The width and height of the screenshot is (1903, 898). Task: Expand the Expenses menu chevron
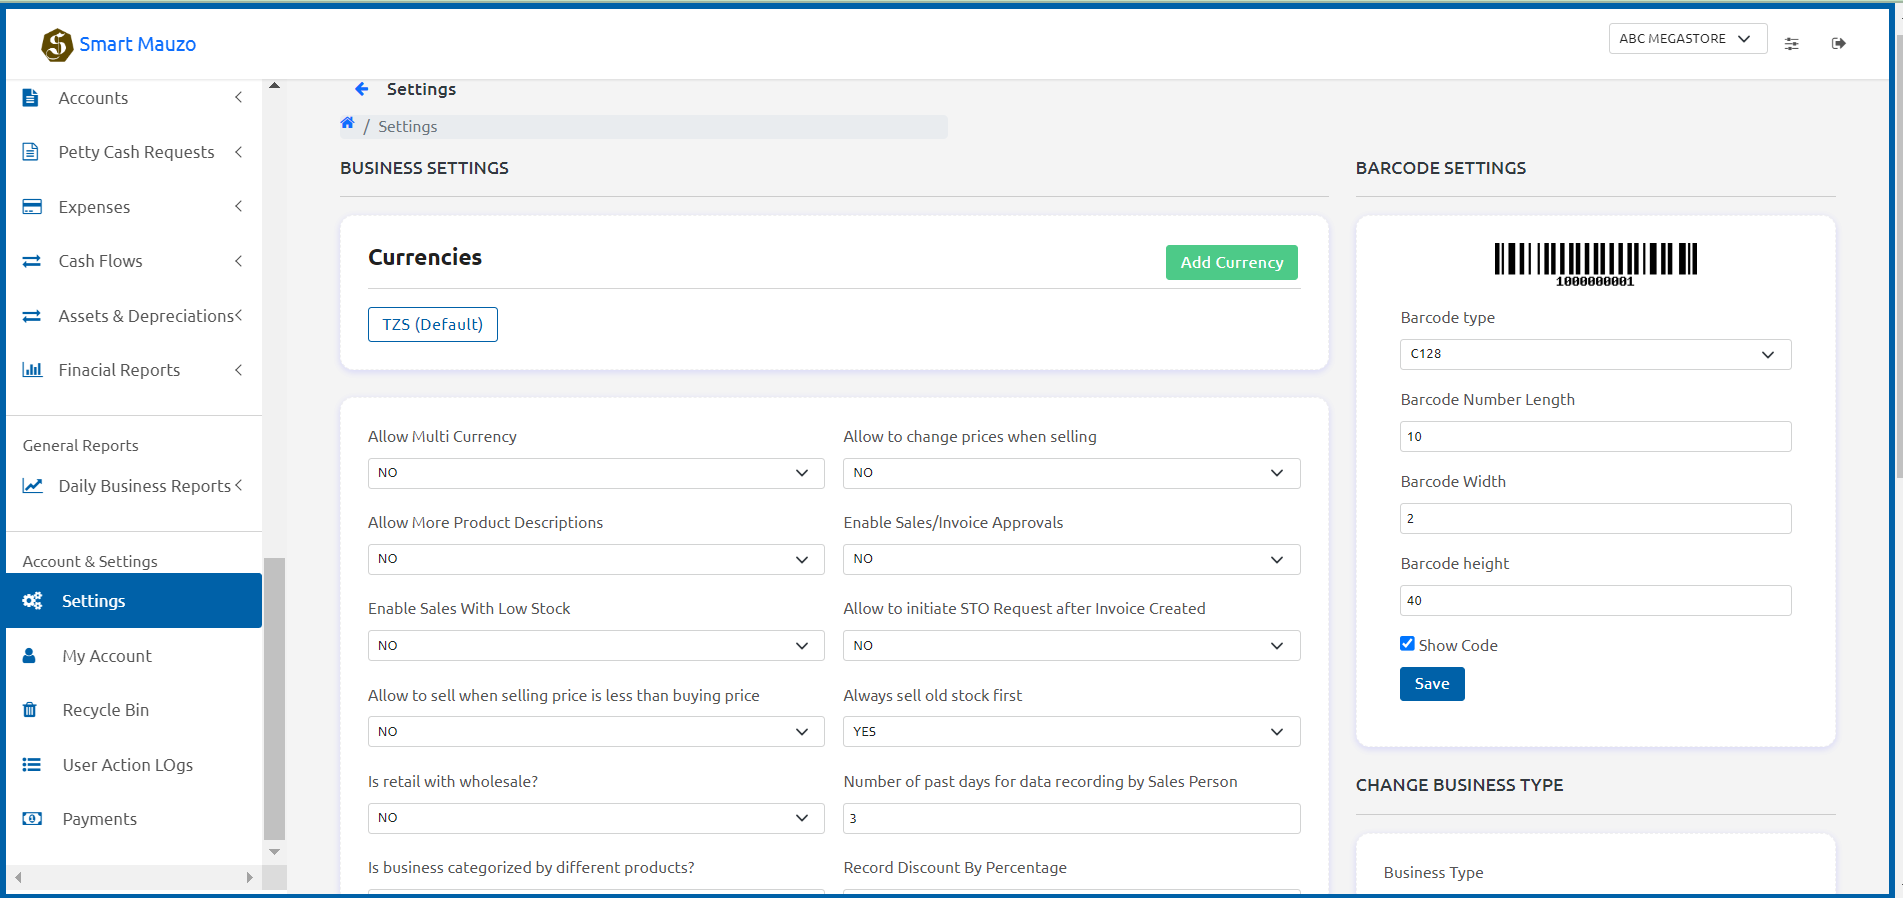pyautogui.click(x=239, y=206)
